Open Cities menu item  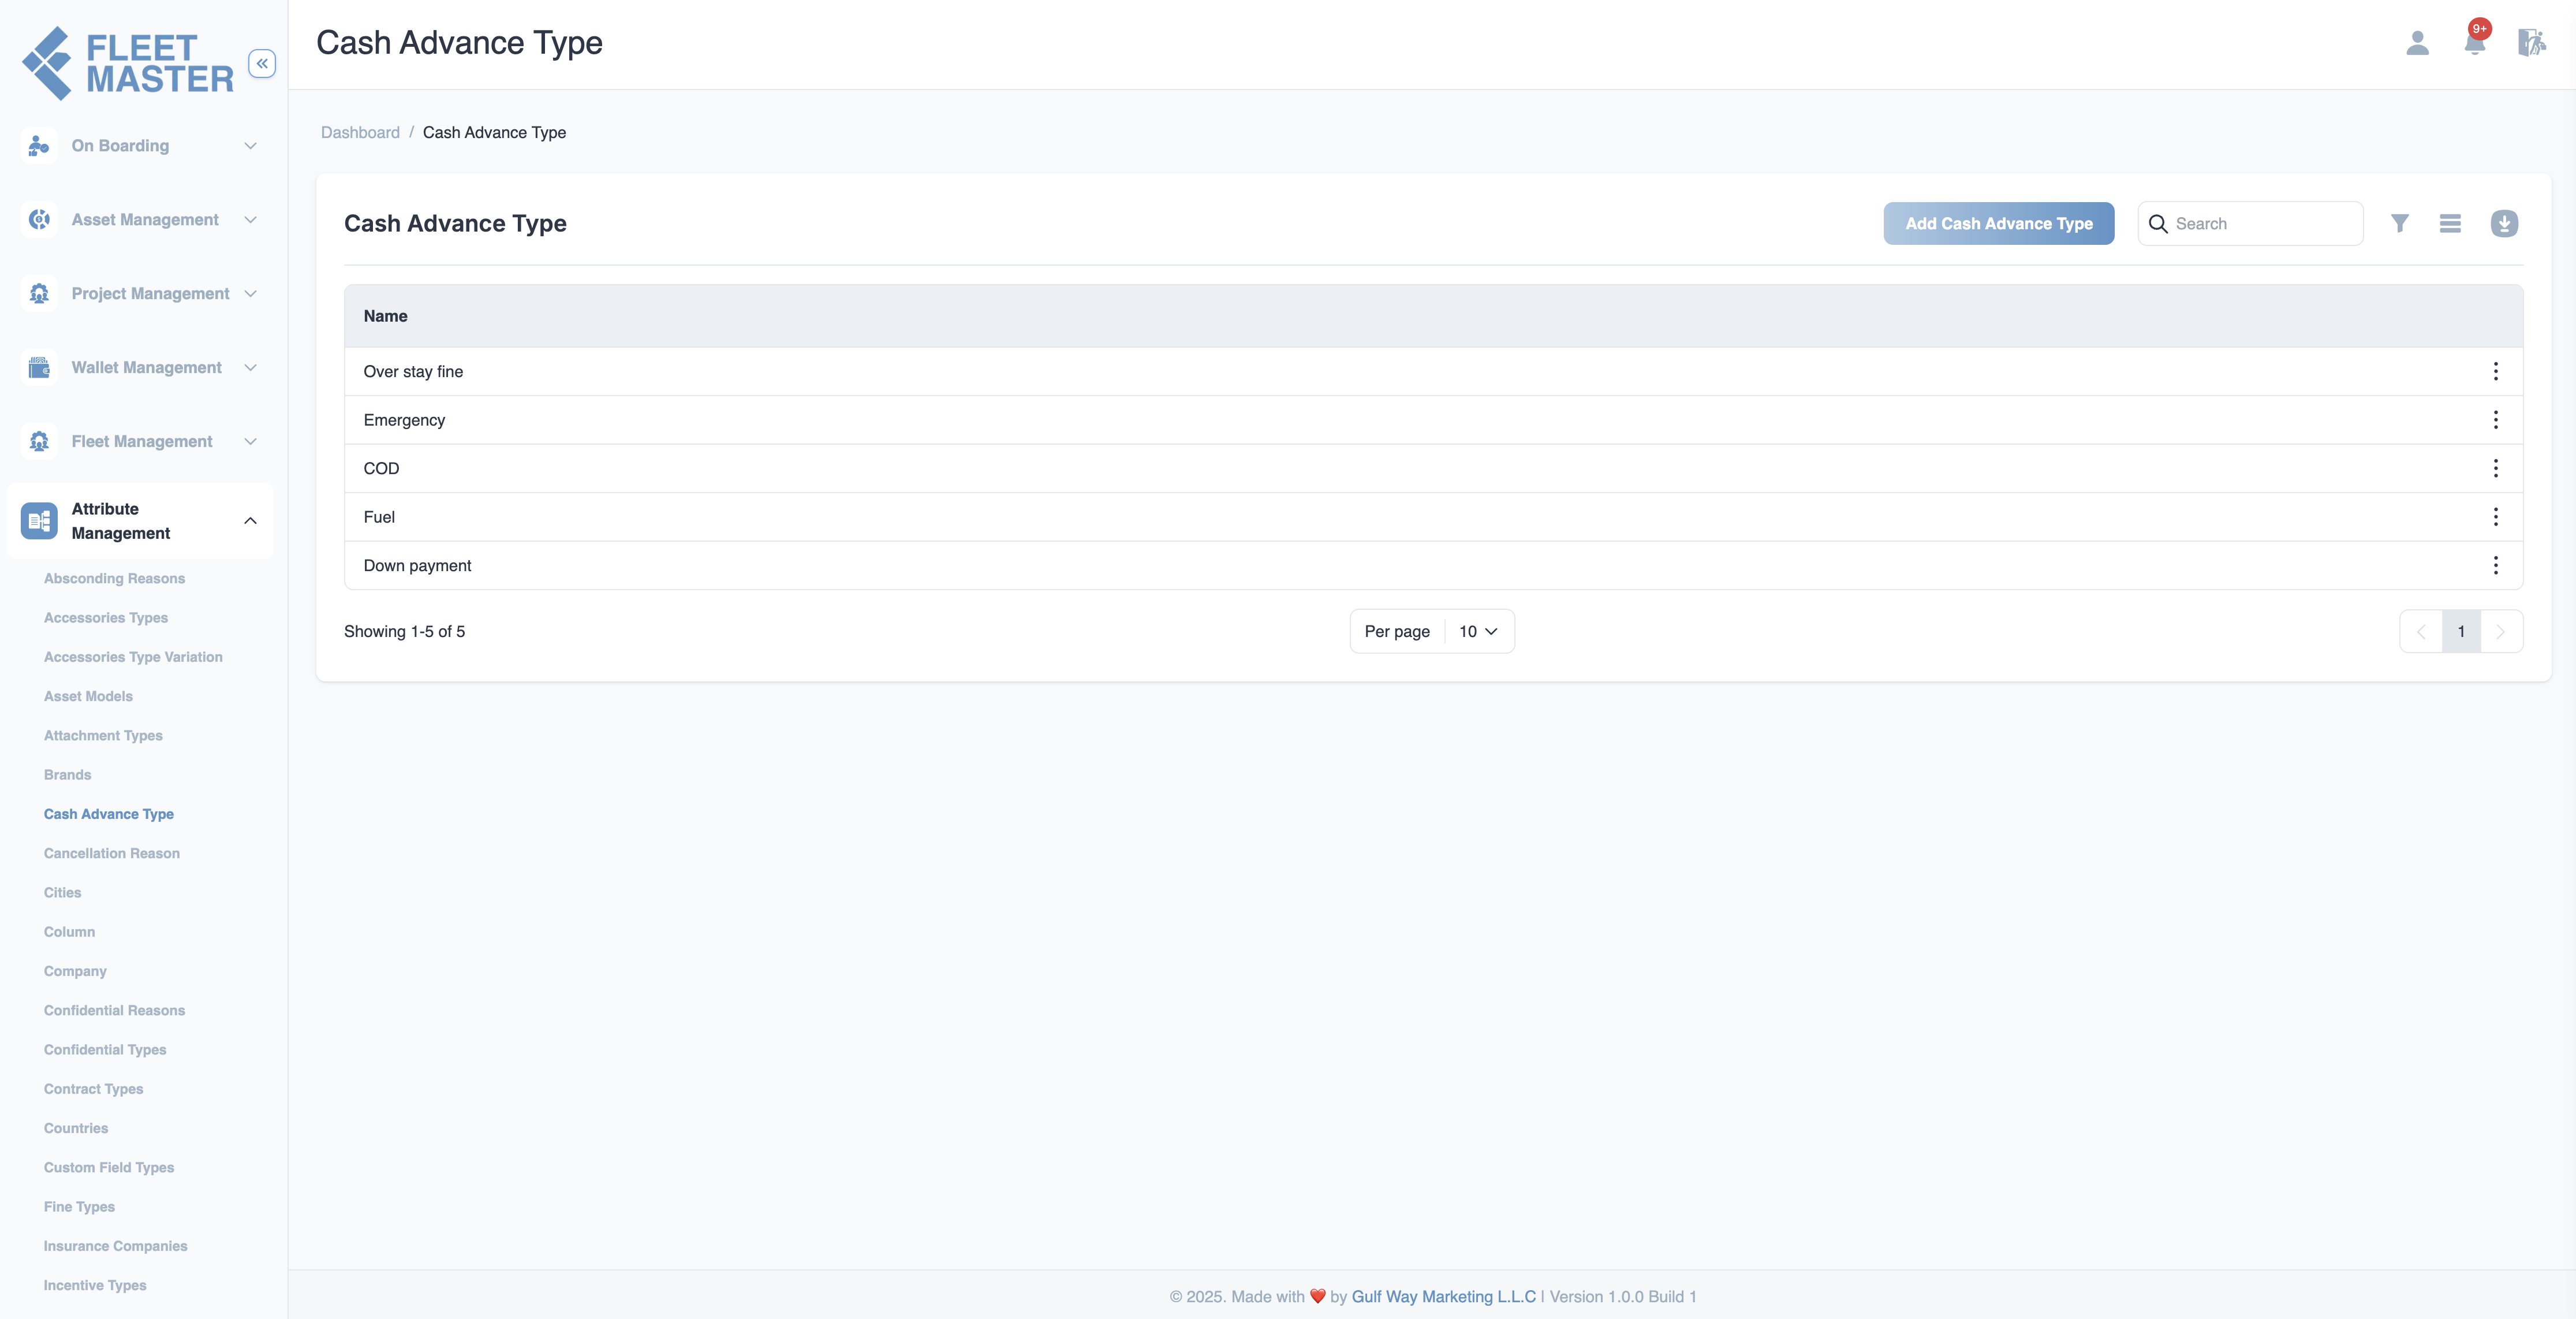coord(62,892)
